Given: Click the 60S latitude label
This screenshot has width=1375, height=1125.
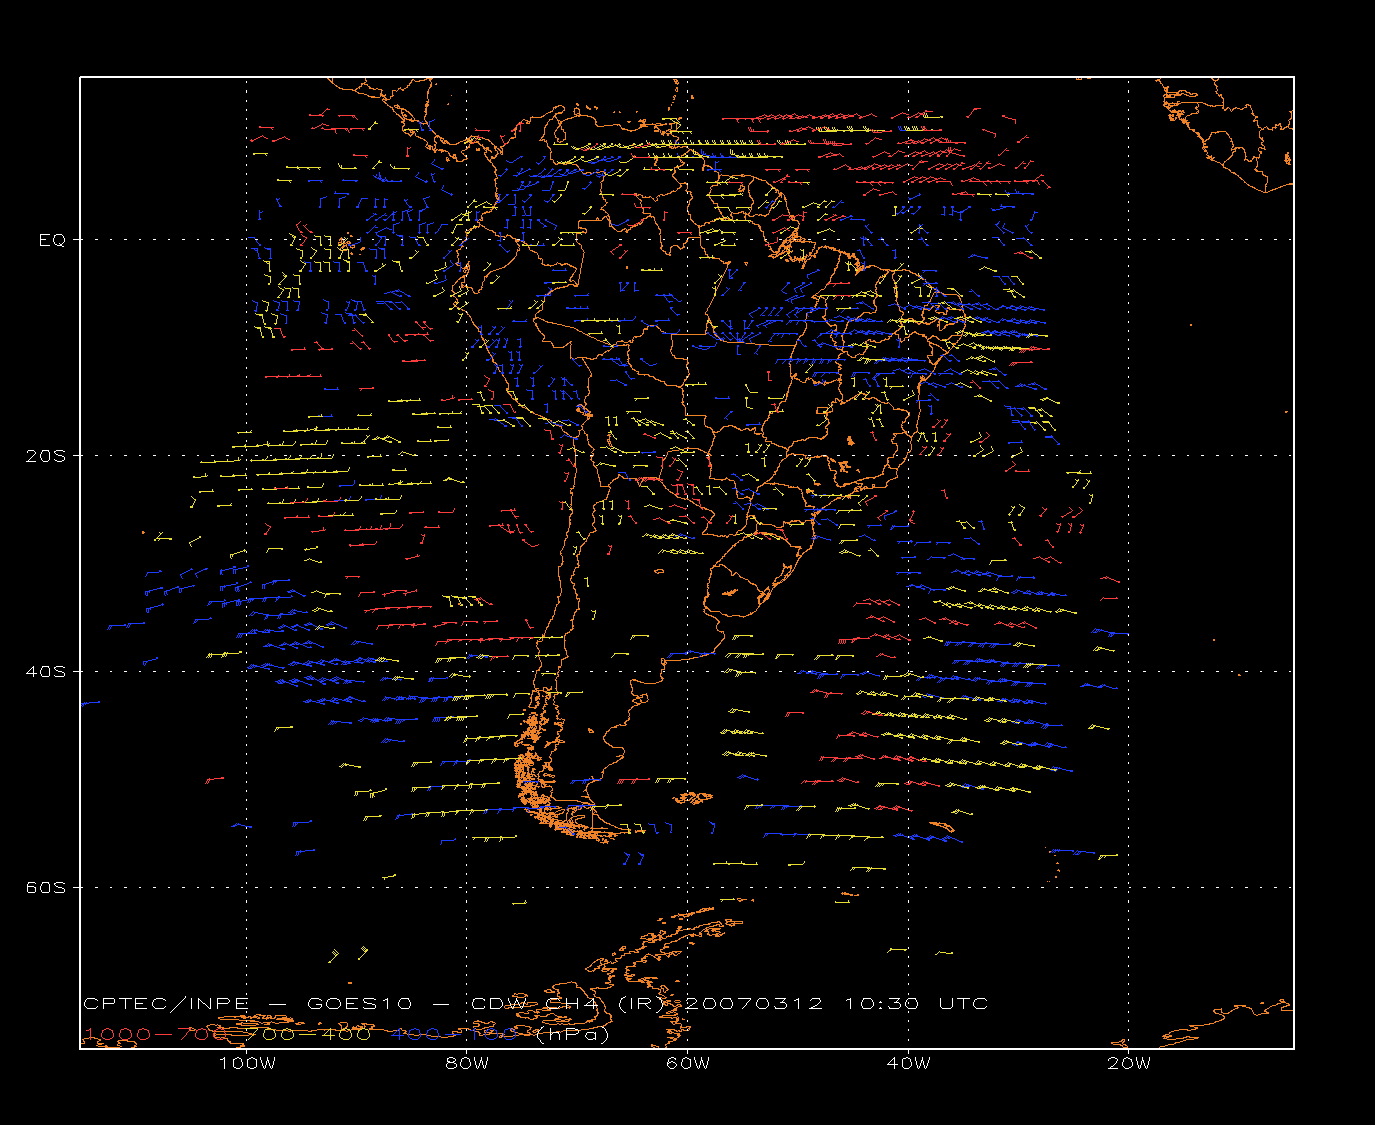Looking at the screenshot, I should (x=46, y=888).
